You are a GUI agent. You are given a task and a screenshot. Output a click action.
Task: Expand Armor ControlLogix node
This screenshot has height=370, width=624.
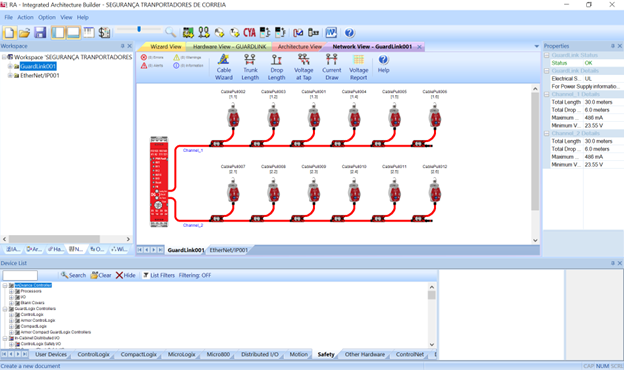coord(12,320)
